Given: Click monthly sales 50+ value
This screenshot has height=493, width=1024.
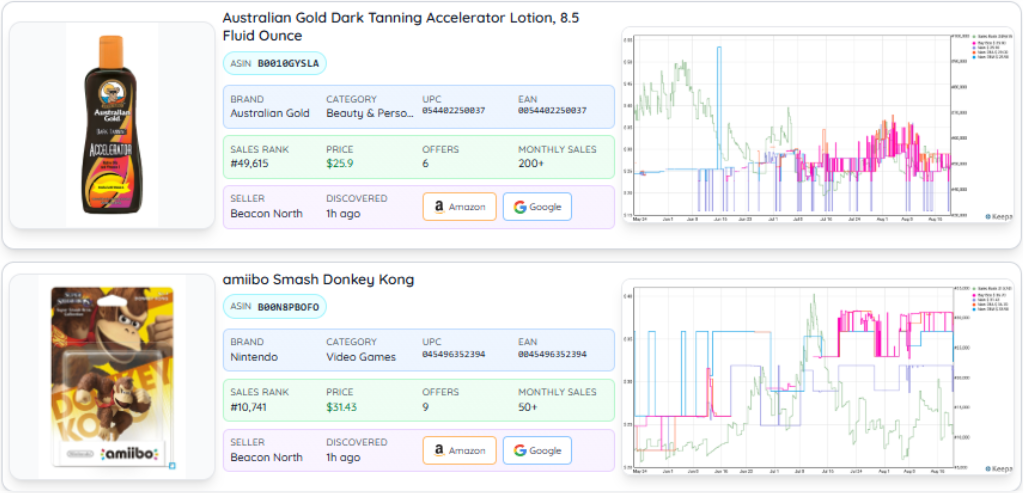Looking at the screenshot, I should point(528,407).
